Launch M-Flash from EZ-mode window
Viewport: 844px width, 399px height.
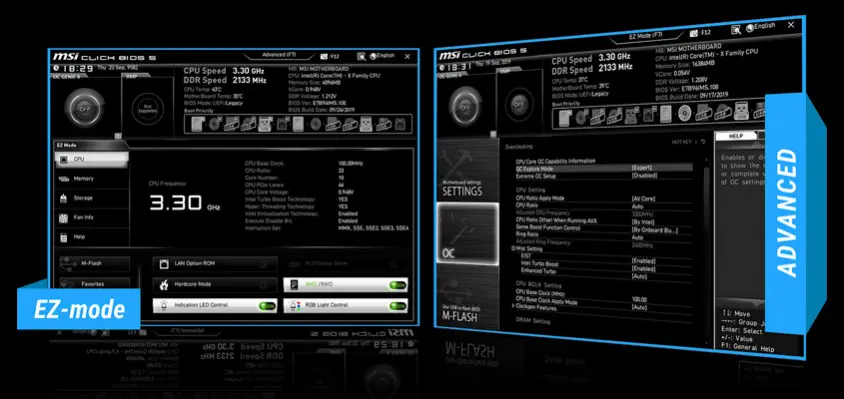click(x=95, y=263)
